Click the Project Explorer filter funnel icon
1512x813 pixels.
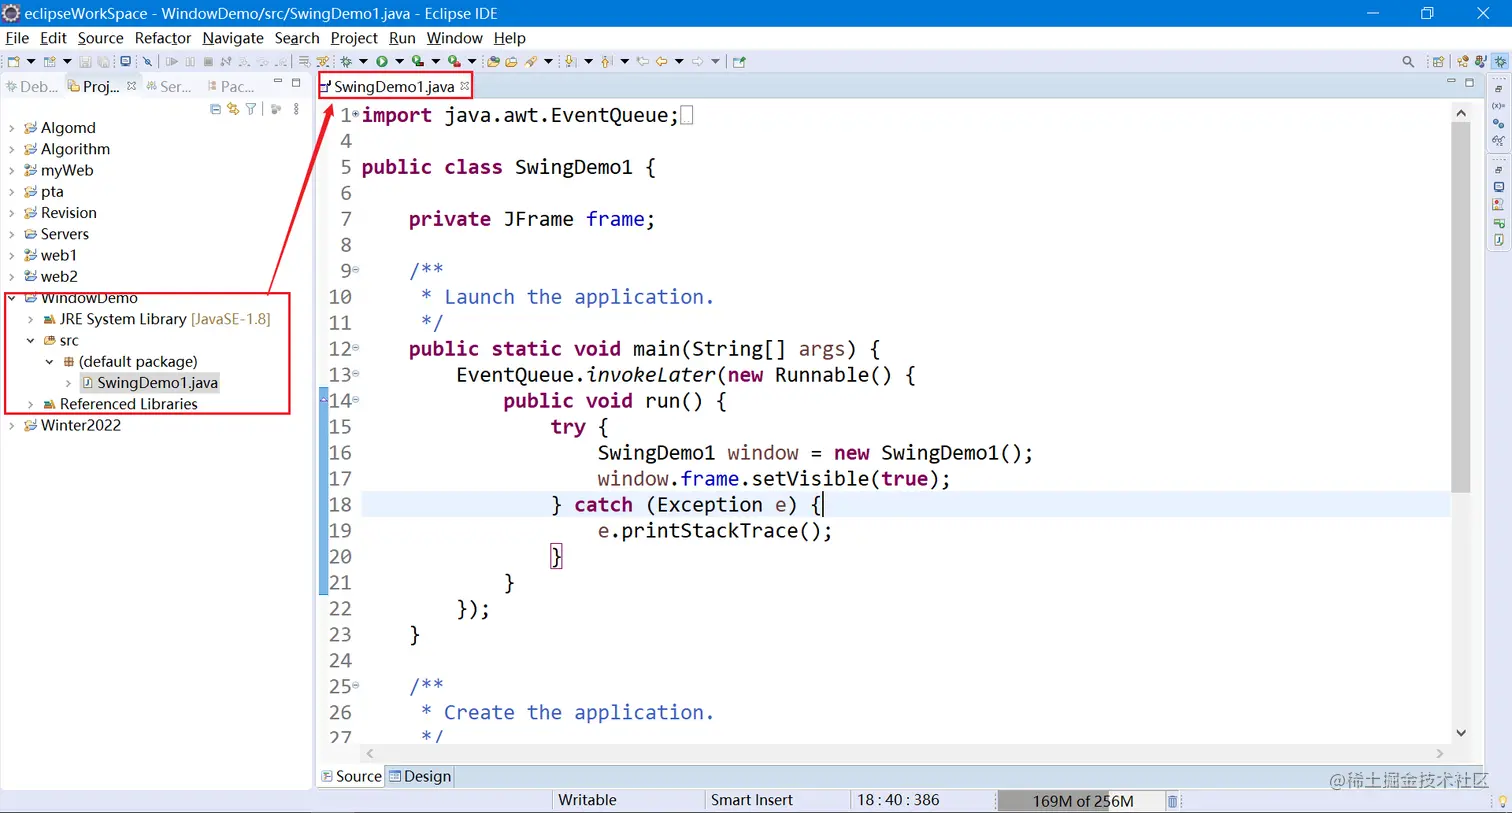(251, 109)
